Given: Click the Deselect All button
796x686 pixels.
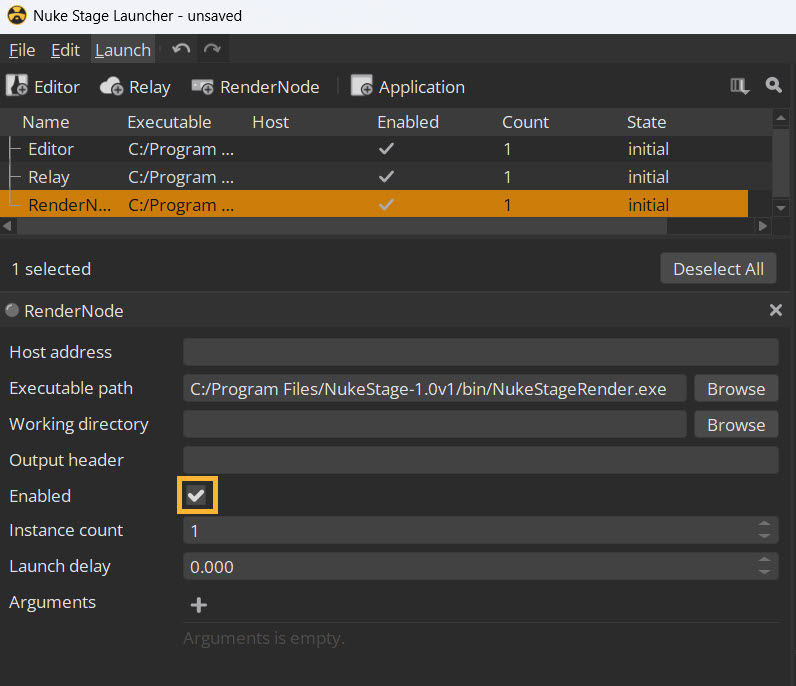Looking at the screenshot, I should tap(718, 268).
